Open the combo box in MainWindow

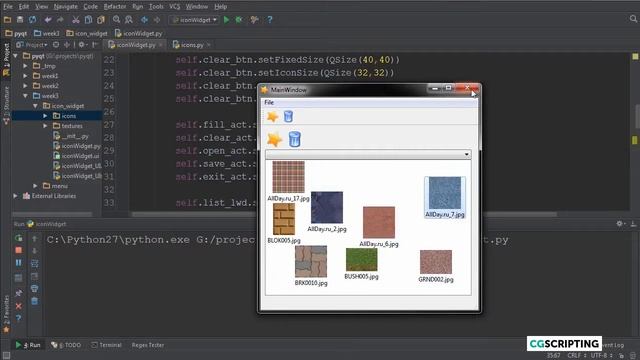click(x=368, y=154)
